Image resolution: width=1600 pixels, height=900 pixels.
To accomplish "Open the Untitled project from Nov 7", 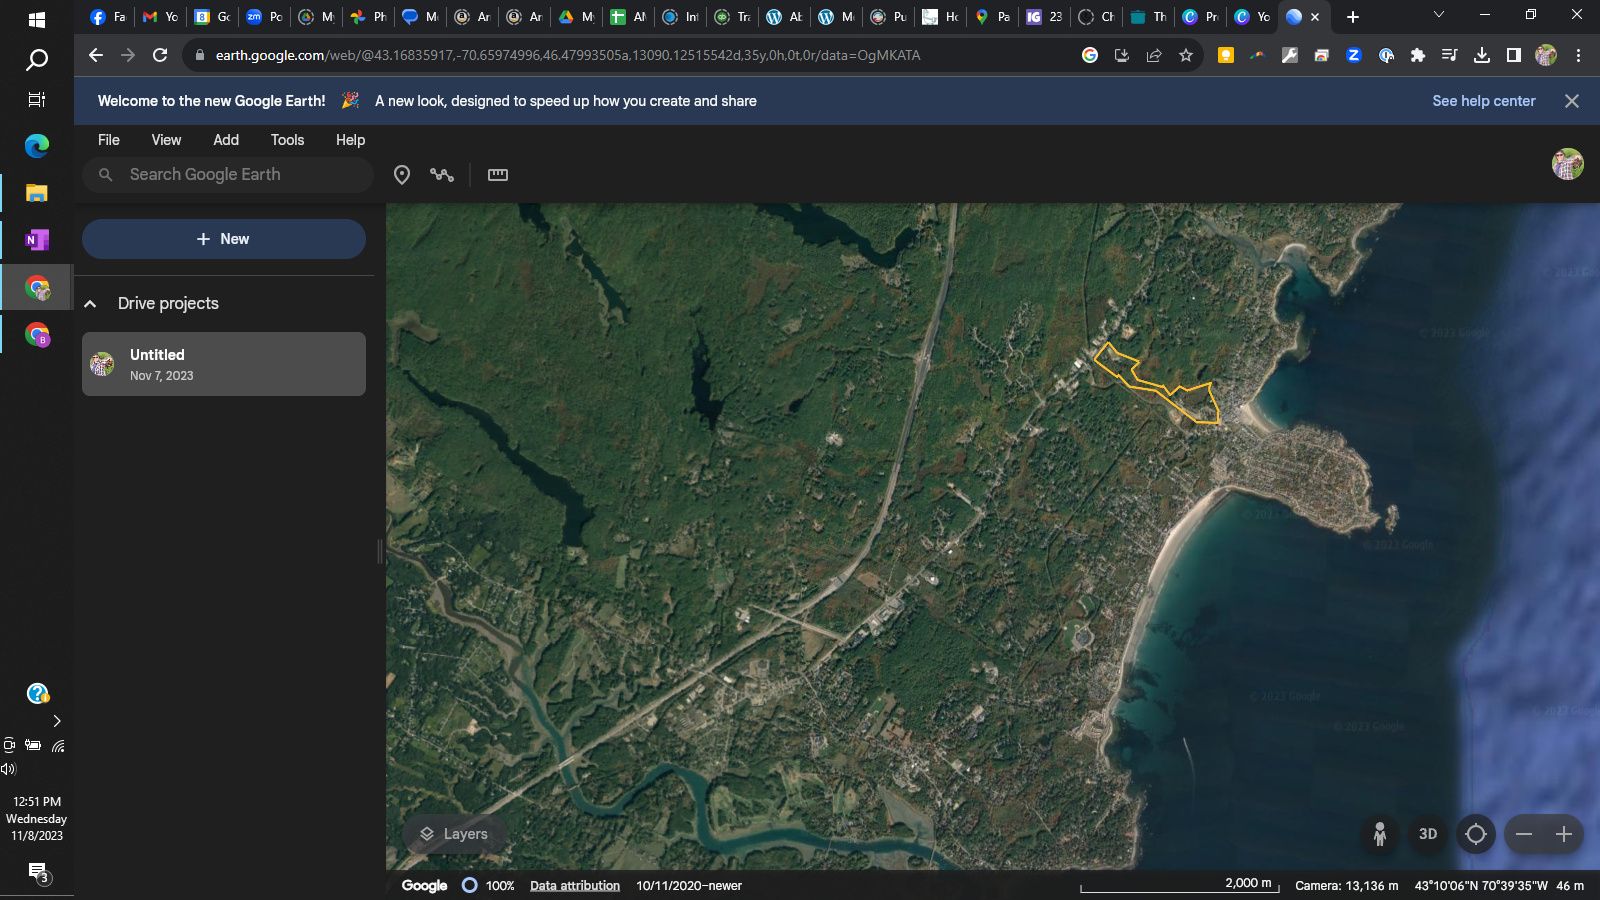I will click(x=224, y=364).
